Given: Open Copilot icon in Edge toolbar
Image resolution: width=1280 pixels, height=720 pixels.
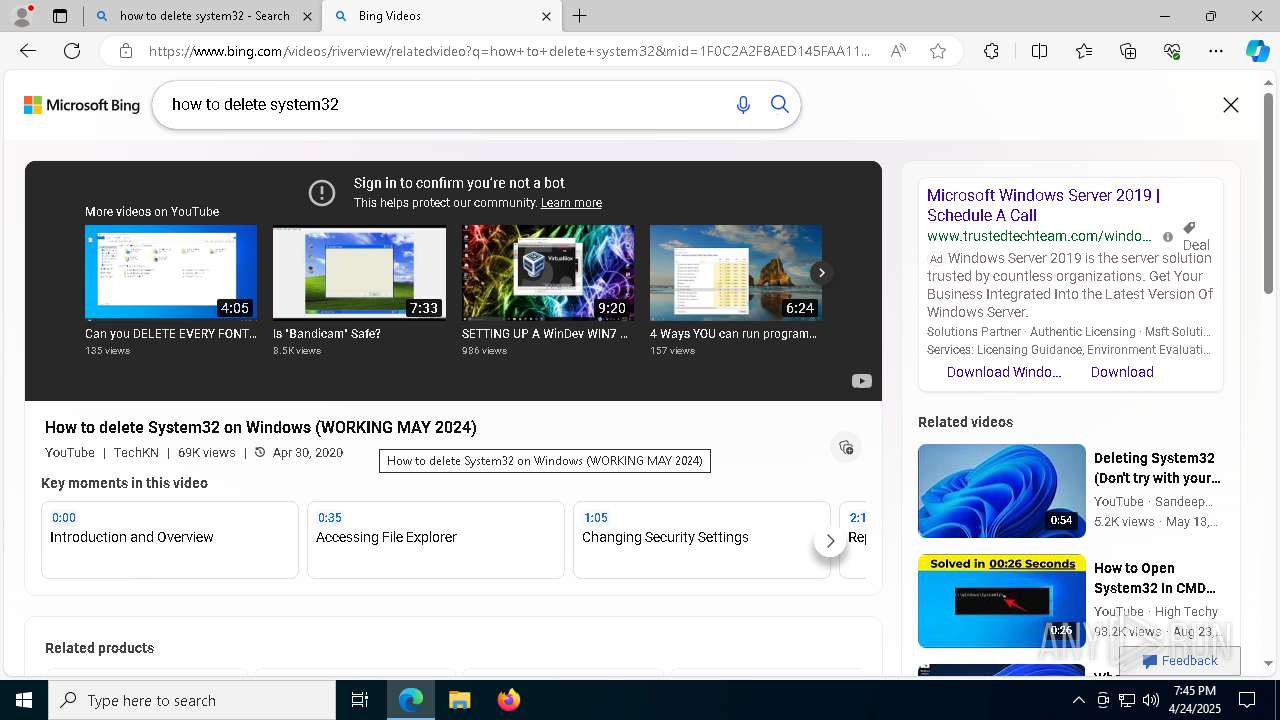Looking at the screenshot, I should tap(1257, 51).
